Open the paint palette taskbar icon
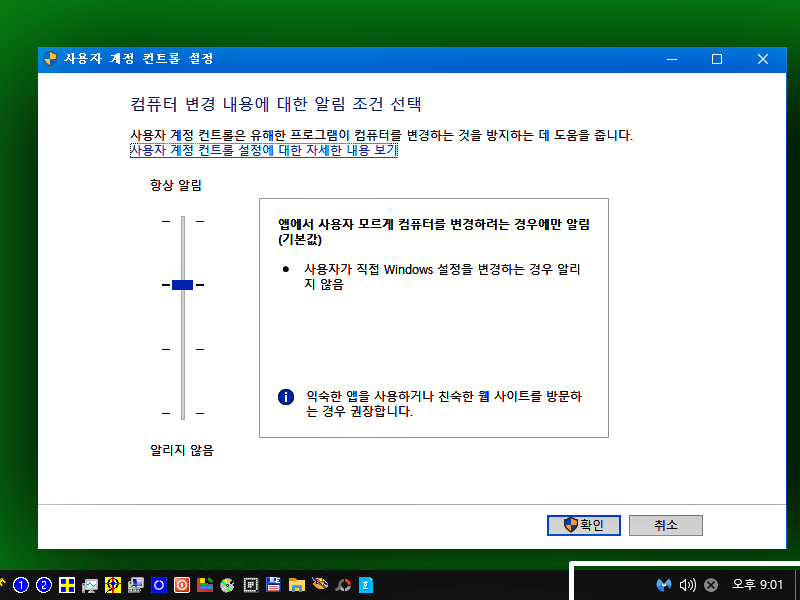Image resolution: width=800 pixels, height=600 pixels. click(x=320, y=584)
